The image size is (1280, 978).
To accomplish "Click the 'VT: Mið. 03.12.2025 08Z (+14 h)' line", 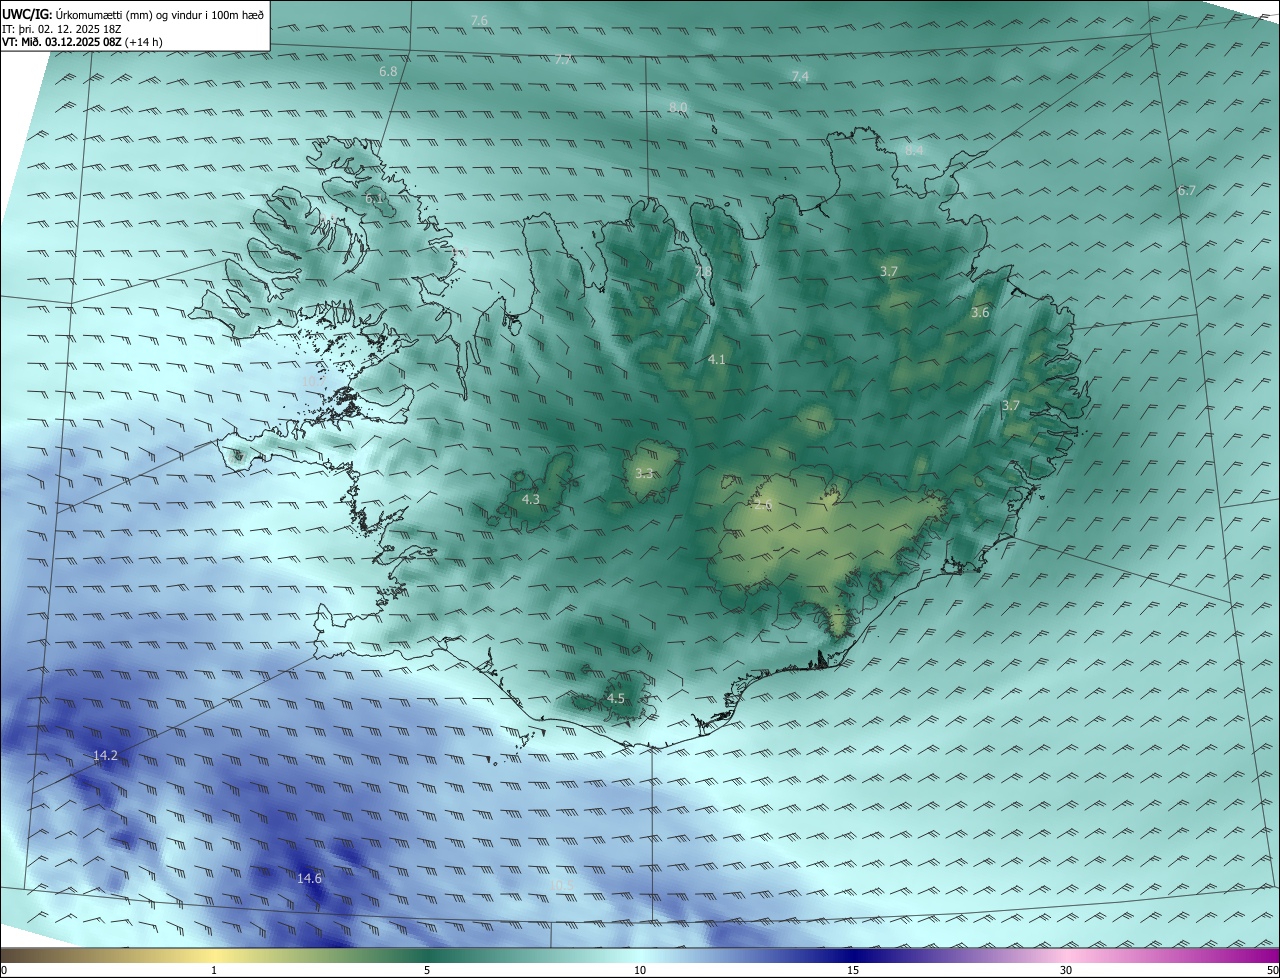I will click(82, 42).
